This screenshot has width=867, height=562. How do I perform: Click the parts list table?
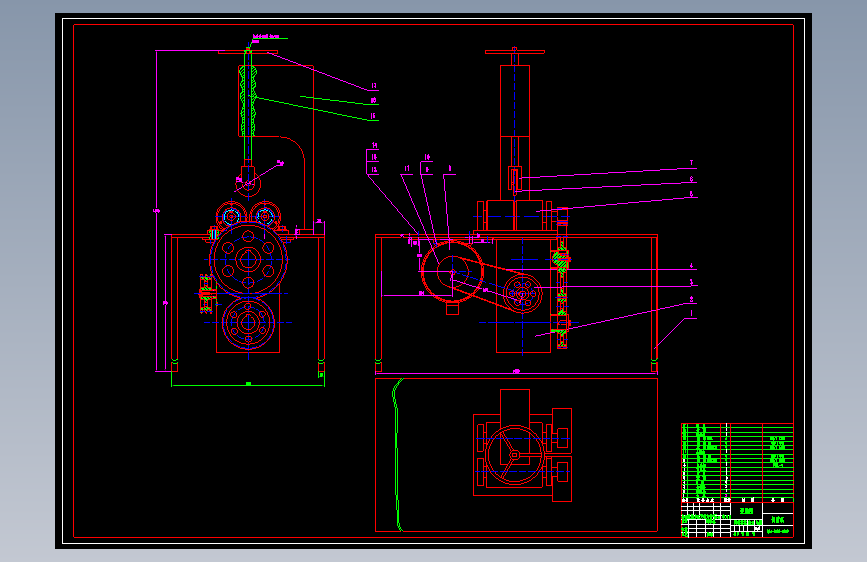(737, 462)
